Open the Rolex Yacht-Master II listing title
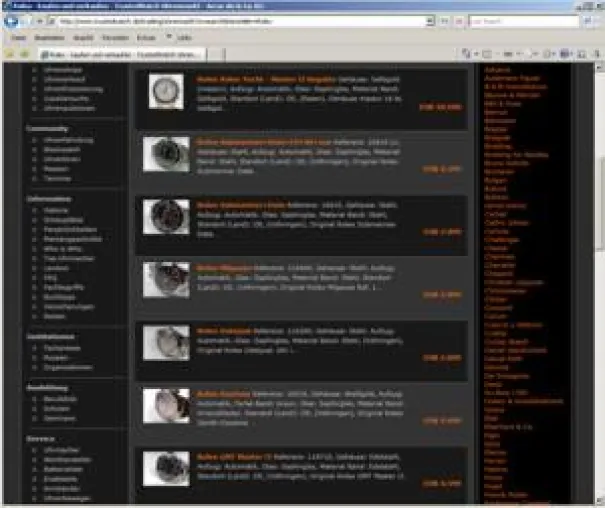The width and height of the screenshot is (605, 508). (266, 79)
